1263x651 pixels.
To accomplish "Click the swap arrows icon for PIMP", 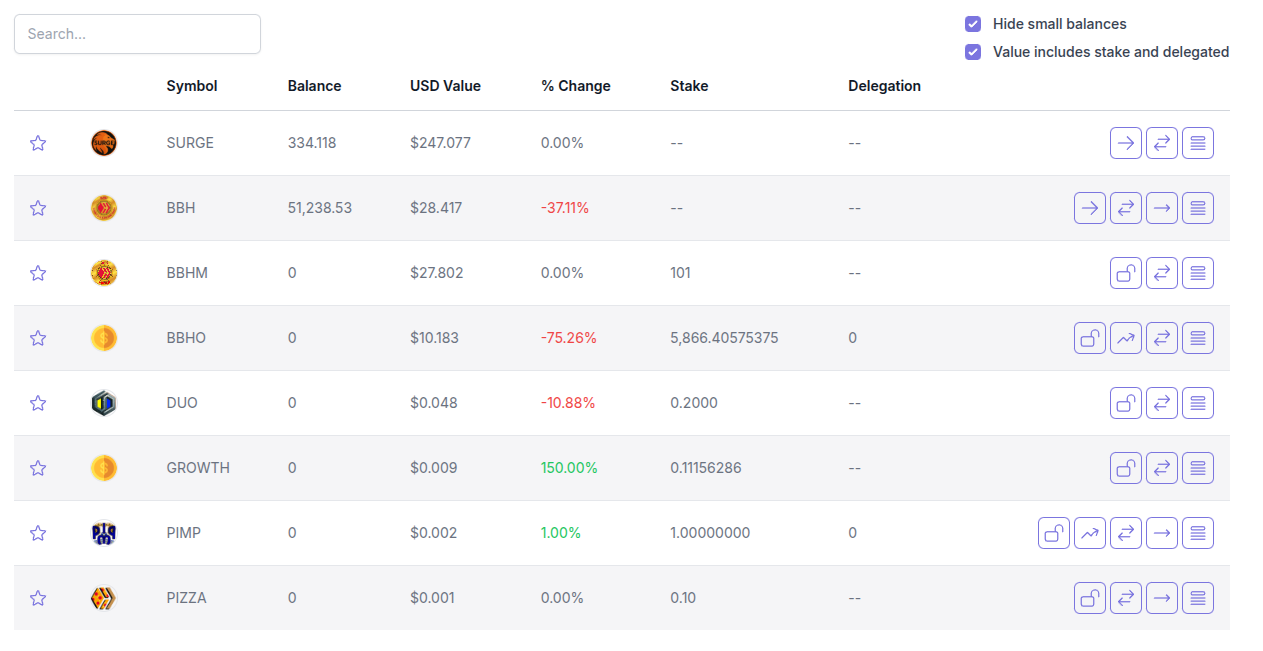I will tap(1126, 533).
